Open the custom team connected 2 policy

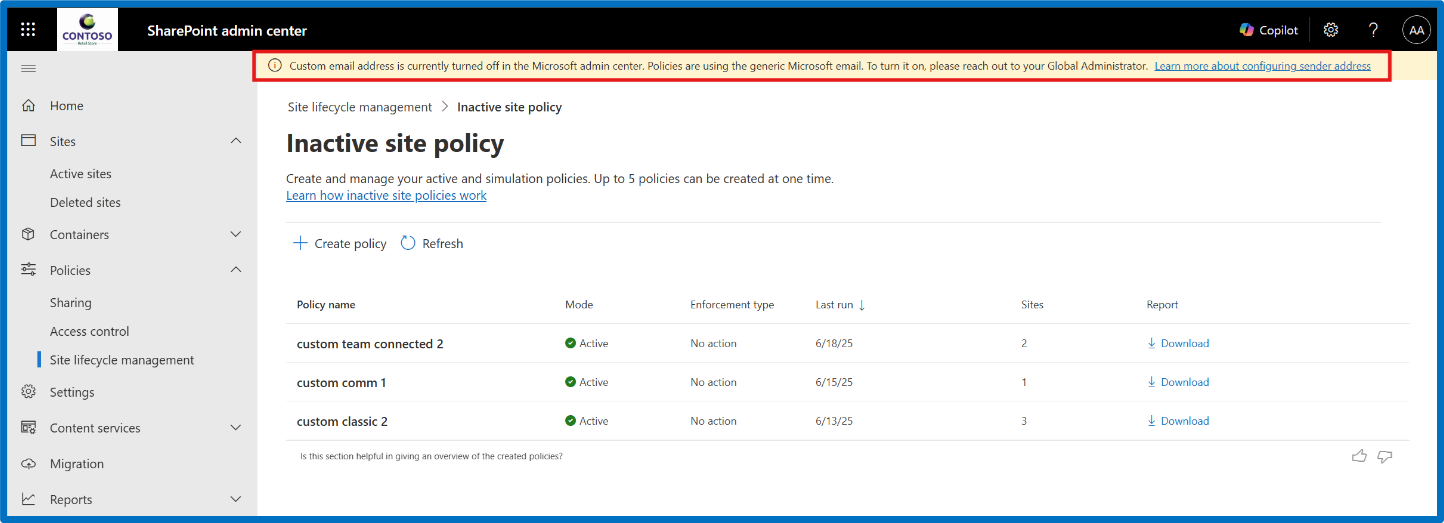(370, 343)
